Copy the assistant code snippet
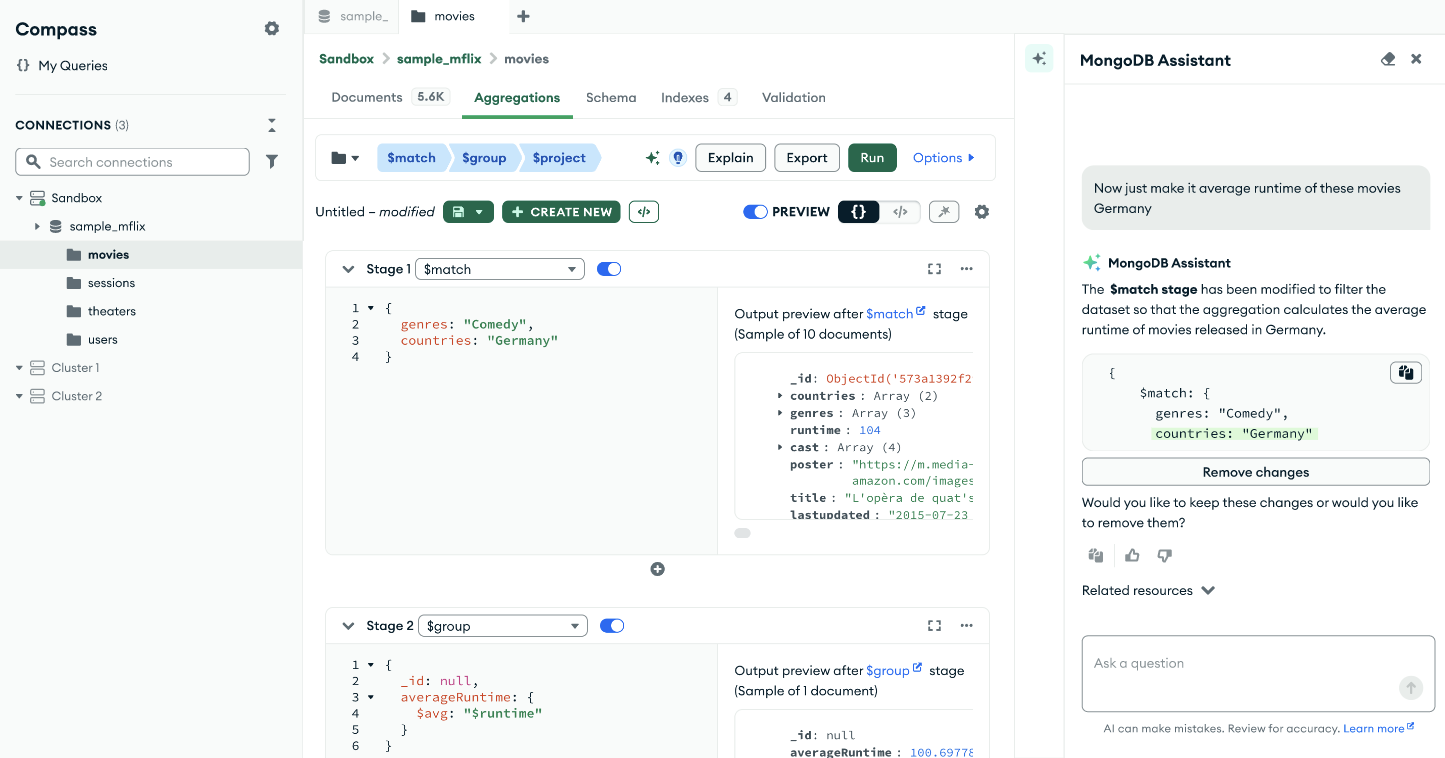Screen dimensions: 1445x758 click(1406, 373)
